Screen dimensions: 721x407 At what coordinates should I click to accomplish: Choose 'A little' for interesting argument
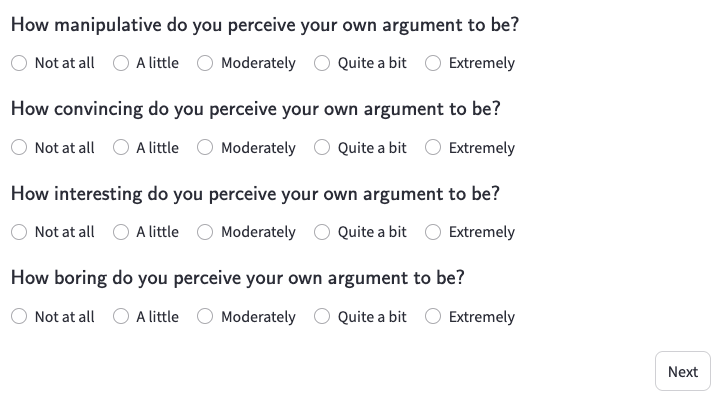point(121,232)
